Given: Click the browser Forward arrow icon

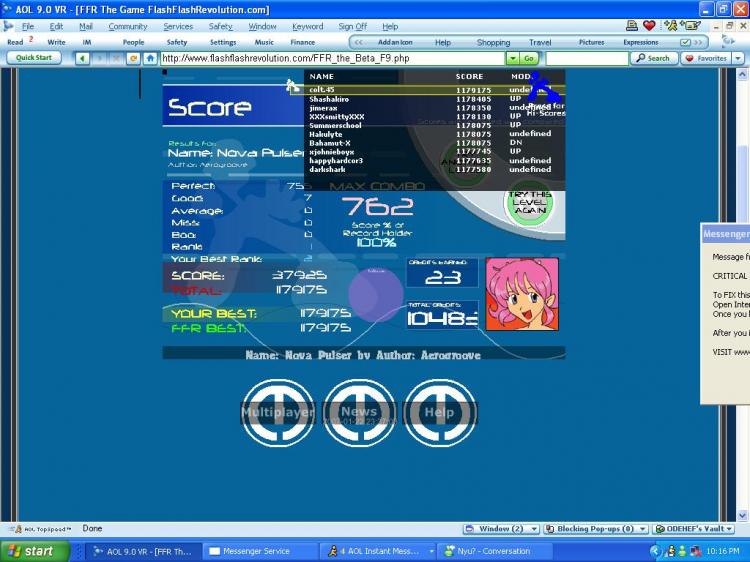Looking at the screenshot, I should coord(99,58).
